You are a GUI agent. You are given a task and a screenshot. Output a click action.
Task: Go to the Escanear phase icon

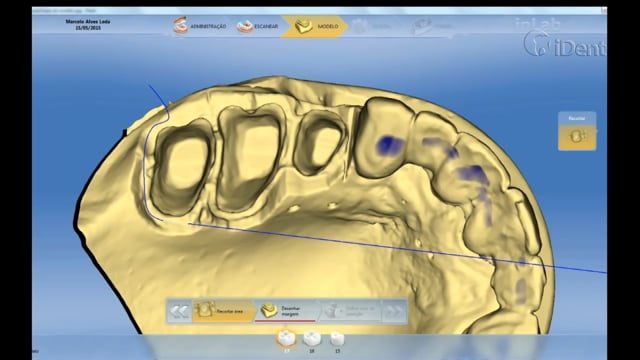click(244, 27)
